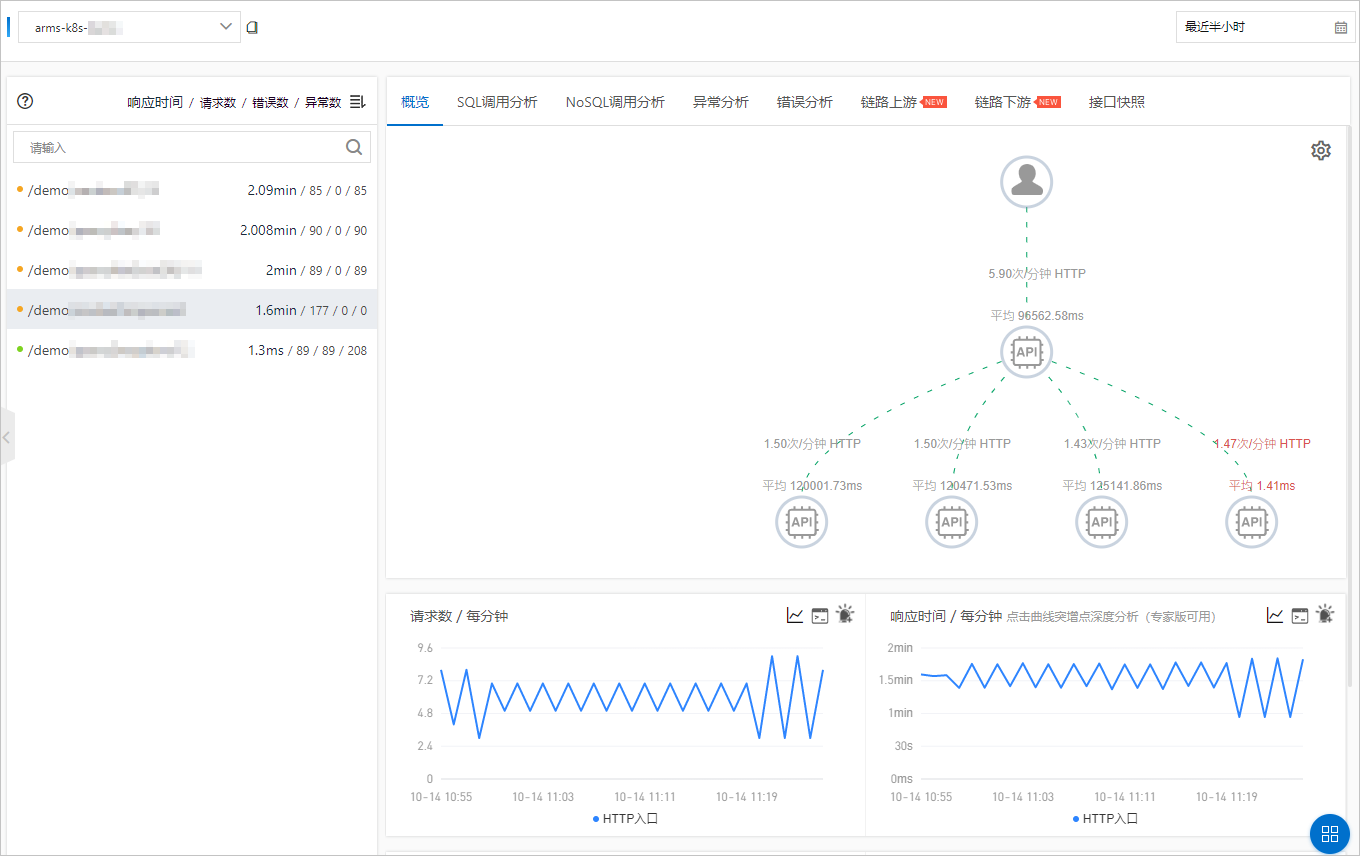Sort interface list by 响应时间
The height and width of the screenshot is (856, 1360).
[155, 102]
